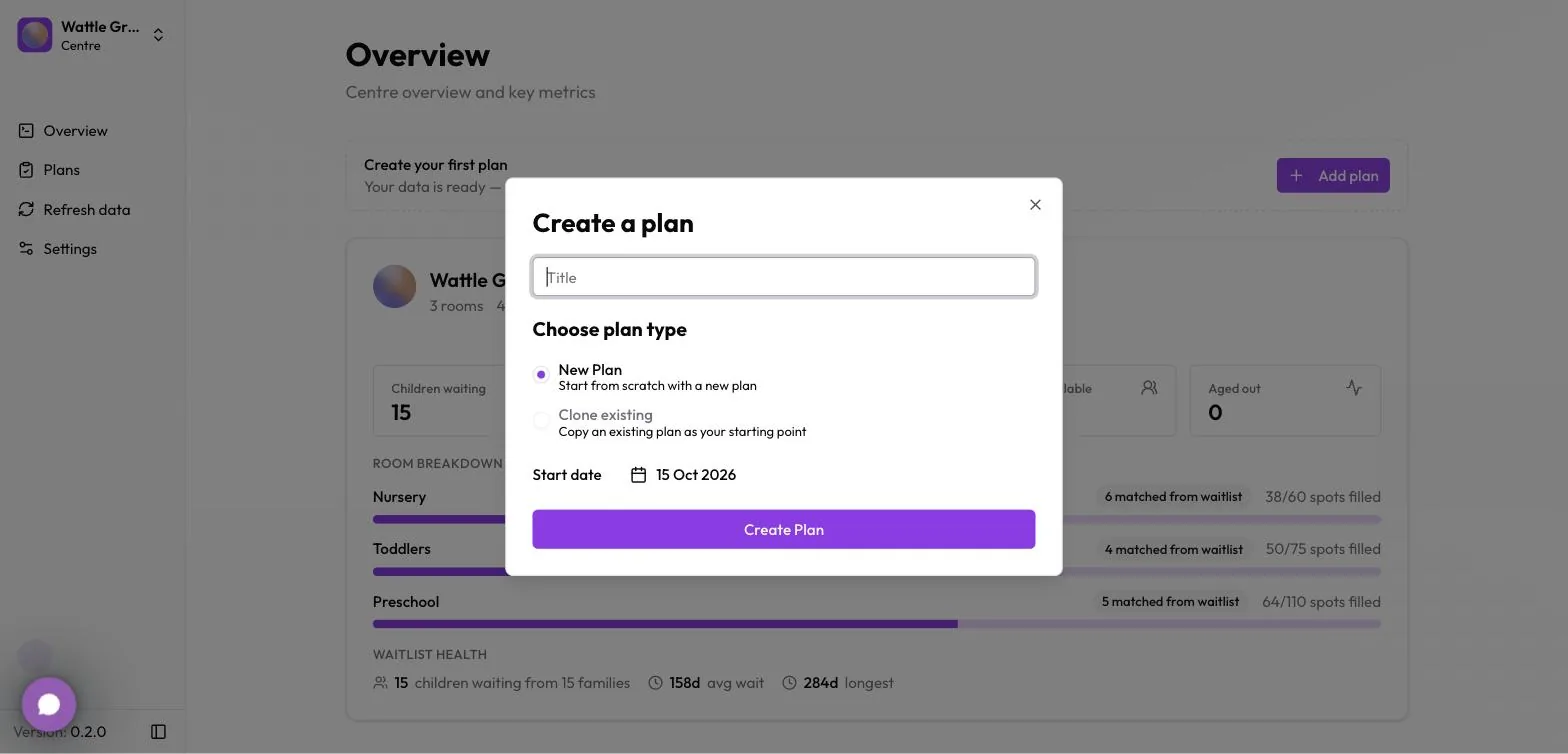Click the '4 matched from waitlist' badge
The image size is (1568, 754).
pyautogui.click(x=1173, y=549)
